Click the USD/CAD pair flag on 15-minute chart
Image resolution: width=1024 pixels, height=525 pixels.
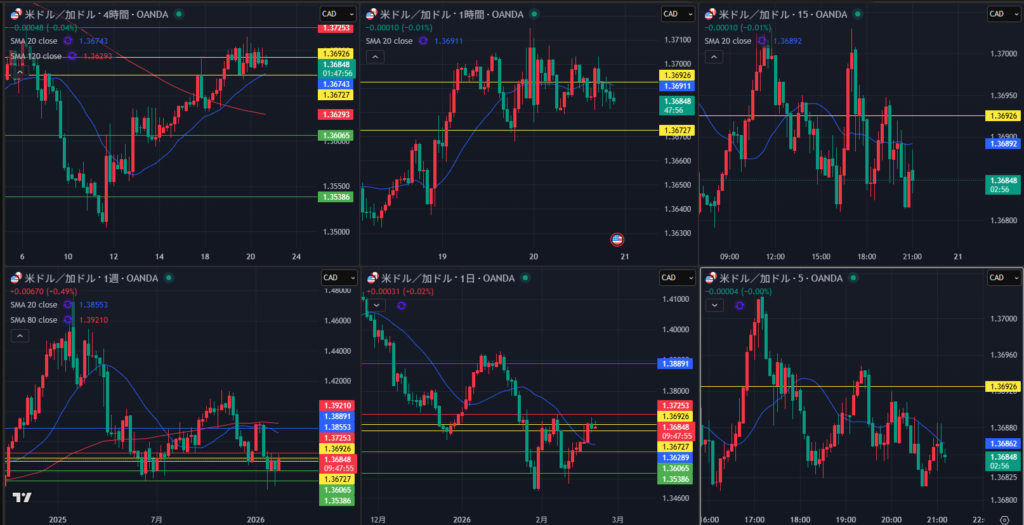tap(712, 14)
